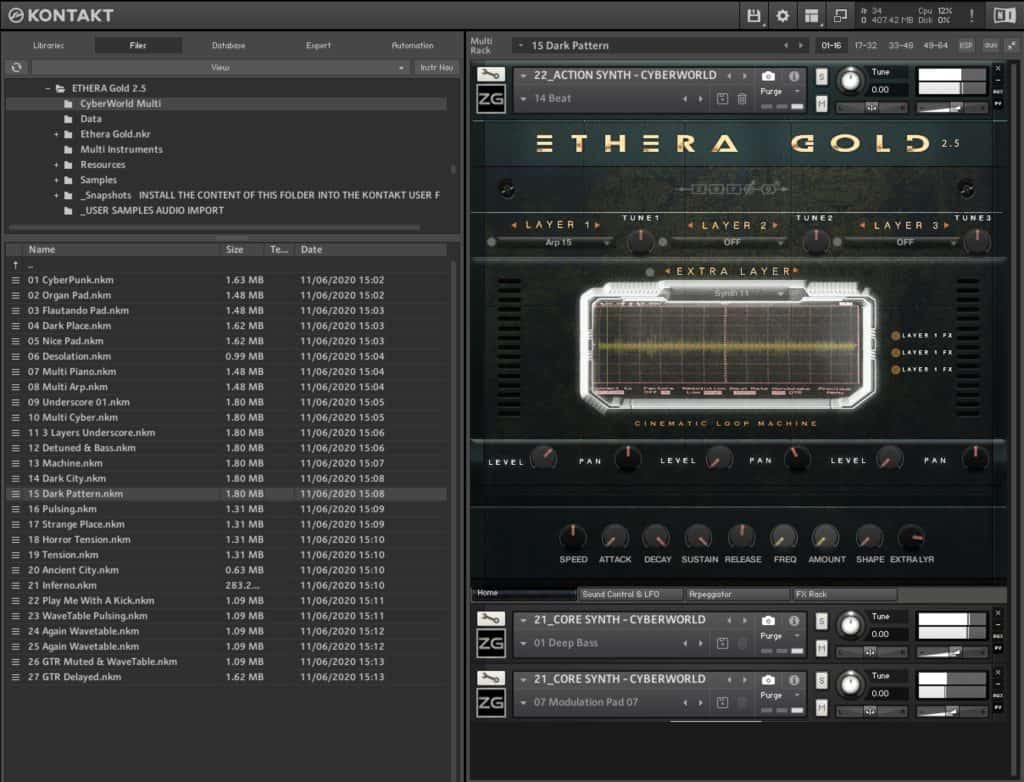Click the SPEED knob

(573, 536)
